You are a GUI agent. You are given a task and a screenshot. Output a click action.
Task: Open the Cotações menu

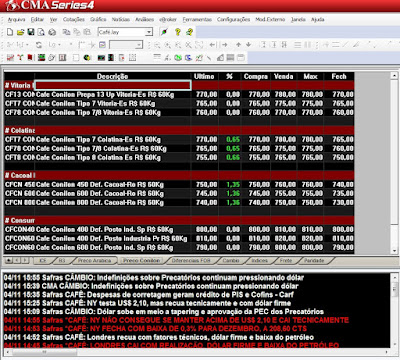tap(74, 19)
